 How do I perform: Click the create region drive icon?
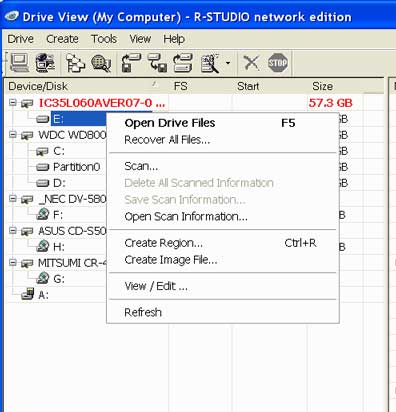click(x=183, y=63)
